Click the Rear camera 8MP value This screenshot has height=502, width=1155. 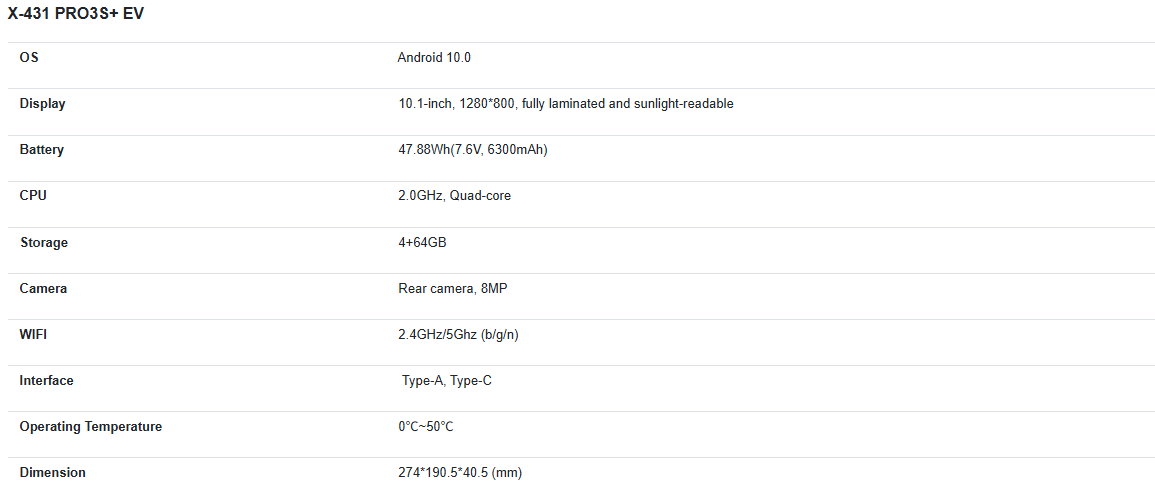pos(453,289)
